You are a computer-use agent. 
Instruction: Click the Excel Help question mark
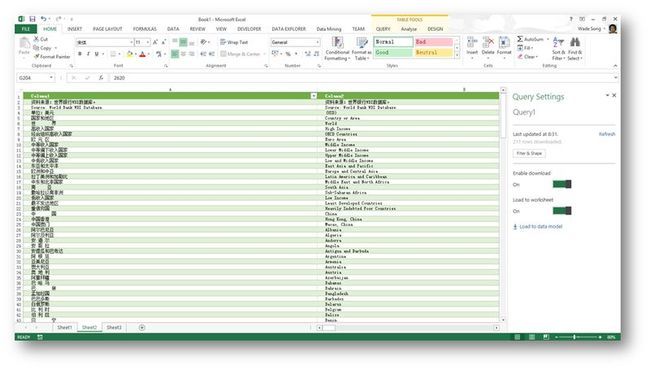point(571,19)
